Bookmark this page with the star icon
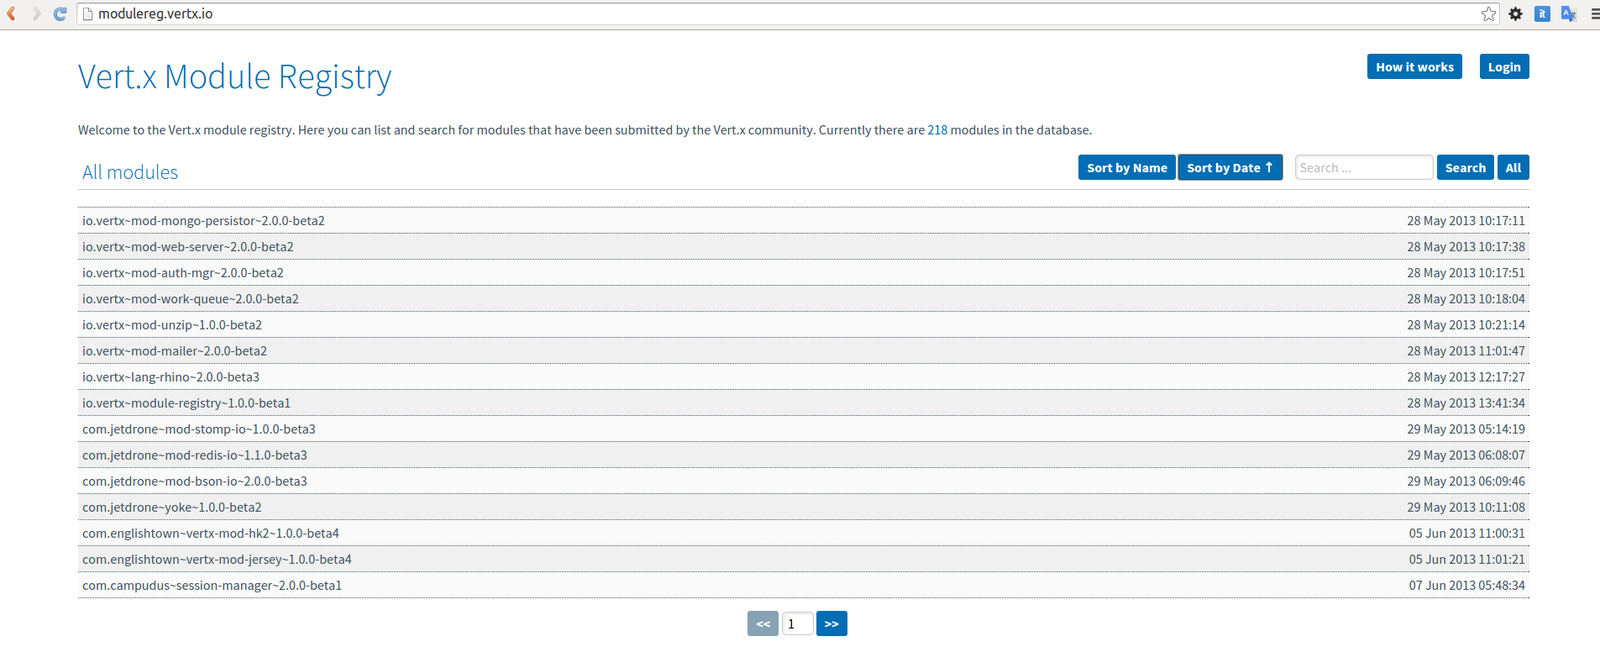The width and height of the screenshot is (1600, 647). point(1489,14)
